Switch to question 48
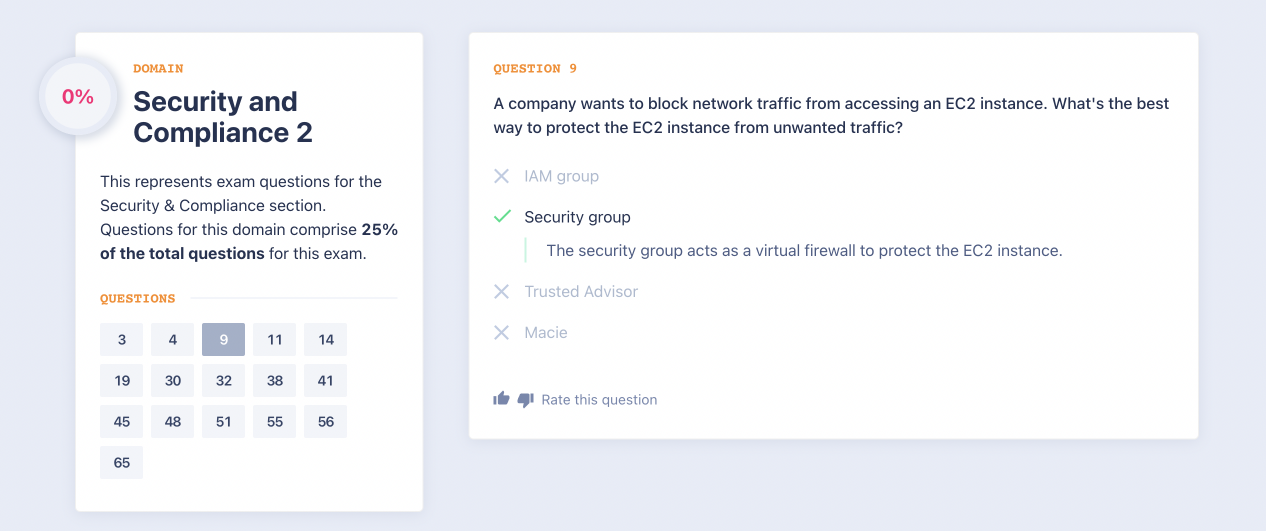This screenshot has height=531, width=1266. pyautogui.click(x=173, y=422)
